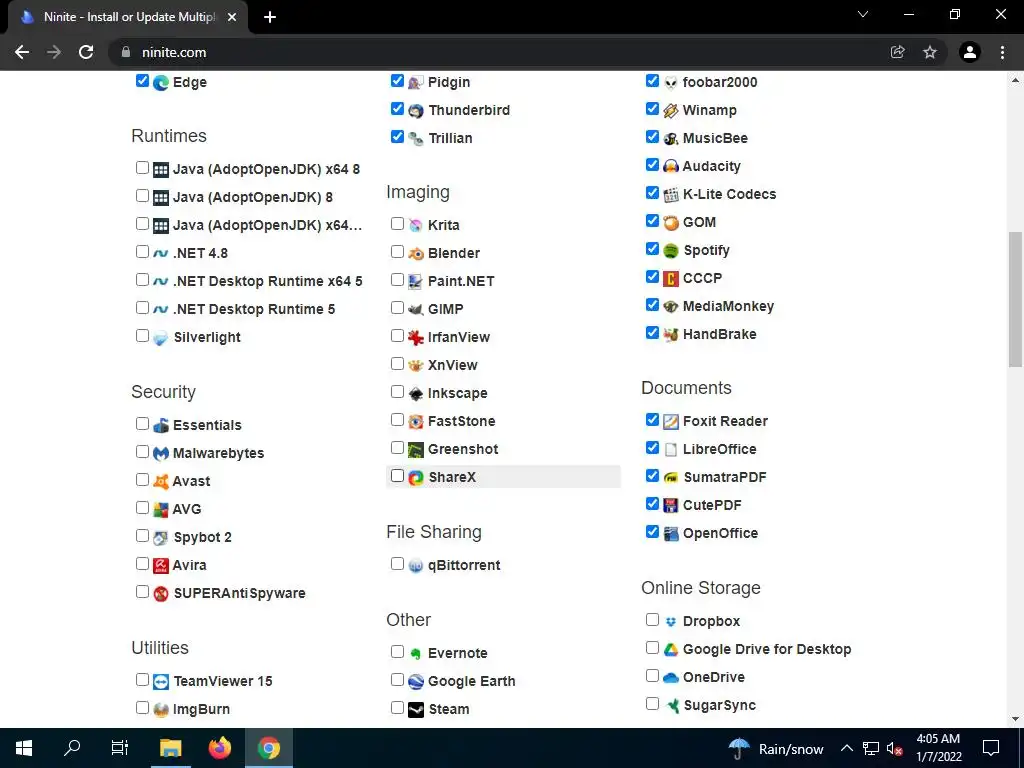Open the Windows Start menu
The width and height of the screenshot is (1024, 768).
pos(24,748)
